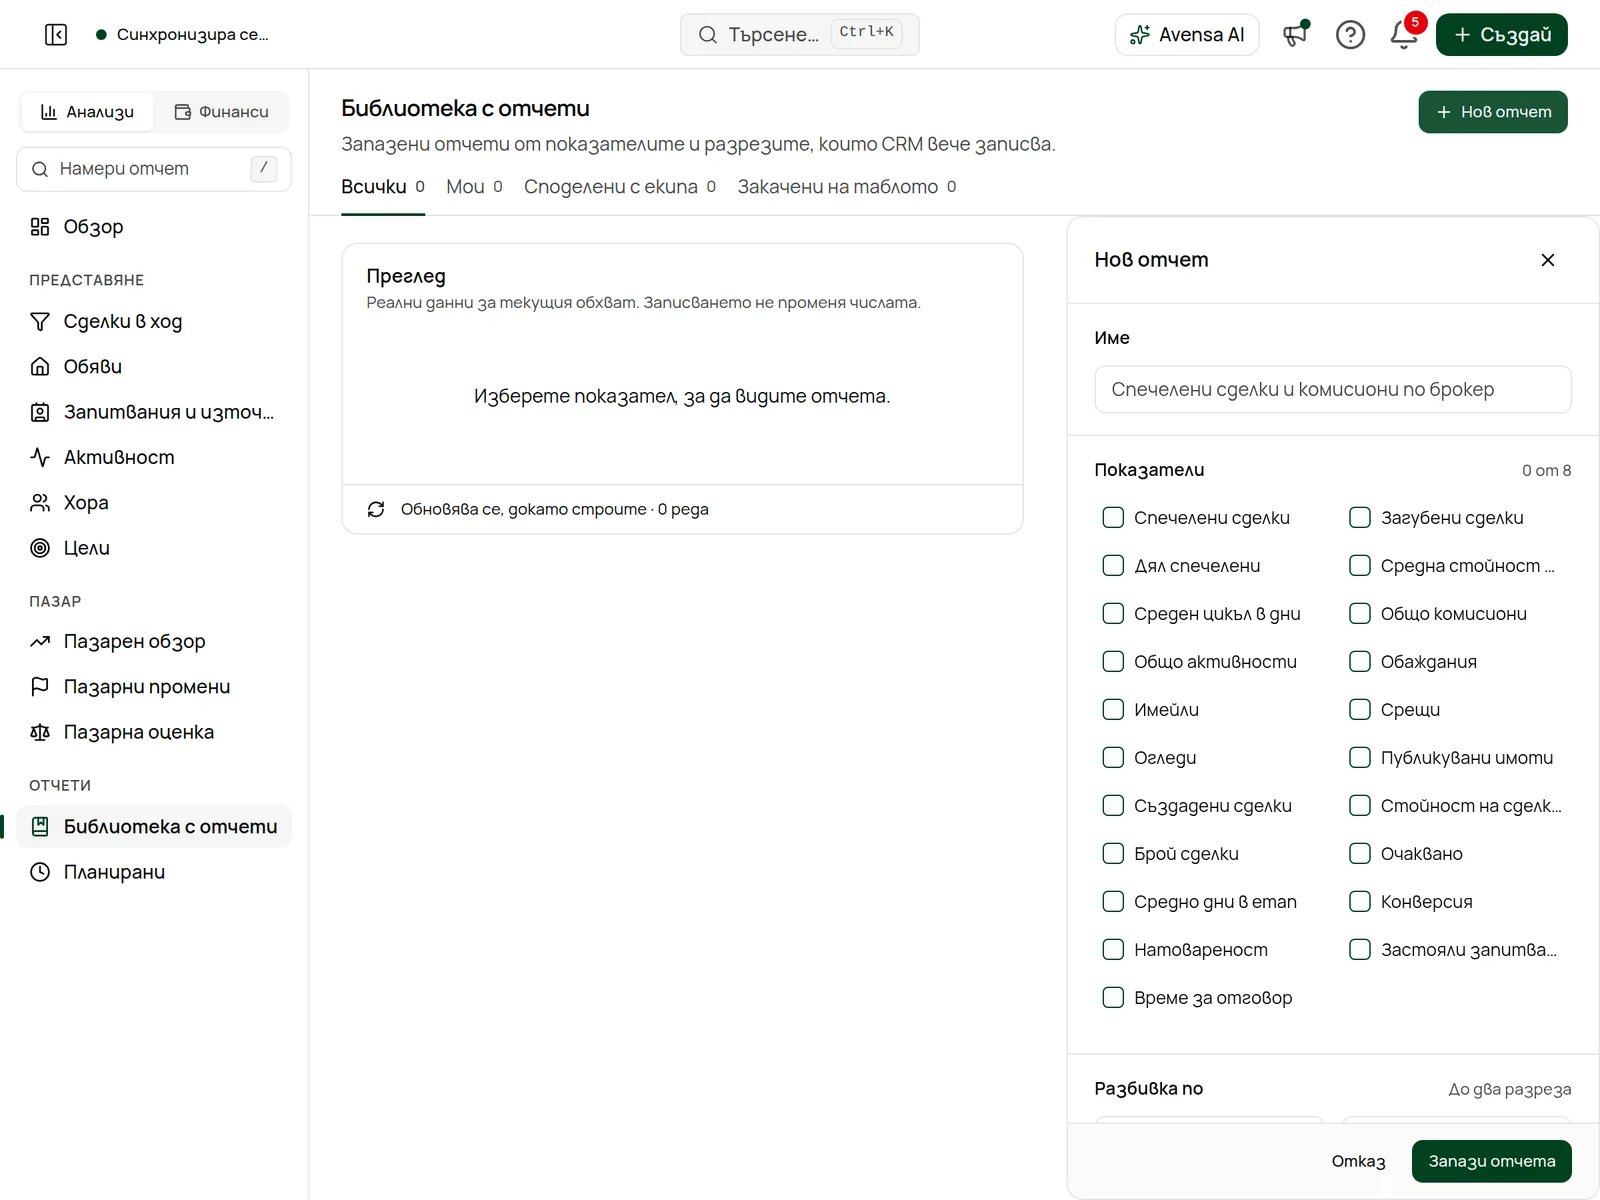Image resolution: width=1600 pixels, height=1200 pixels.
Task: Click the Създай button
Action: click(x=1502, y=35)
